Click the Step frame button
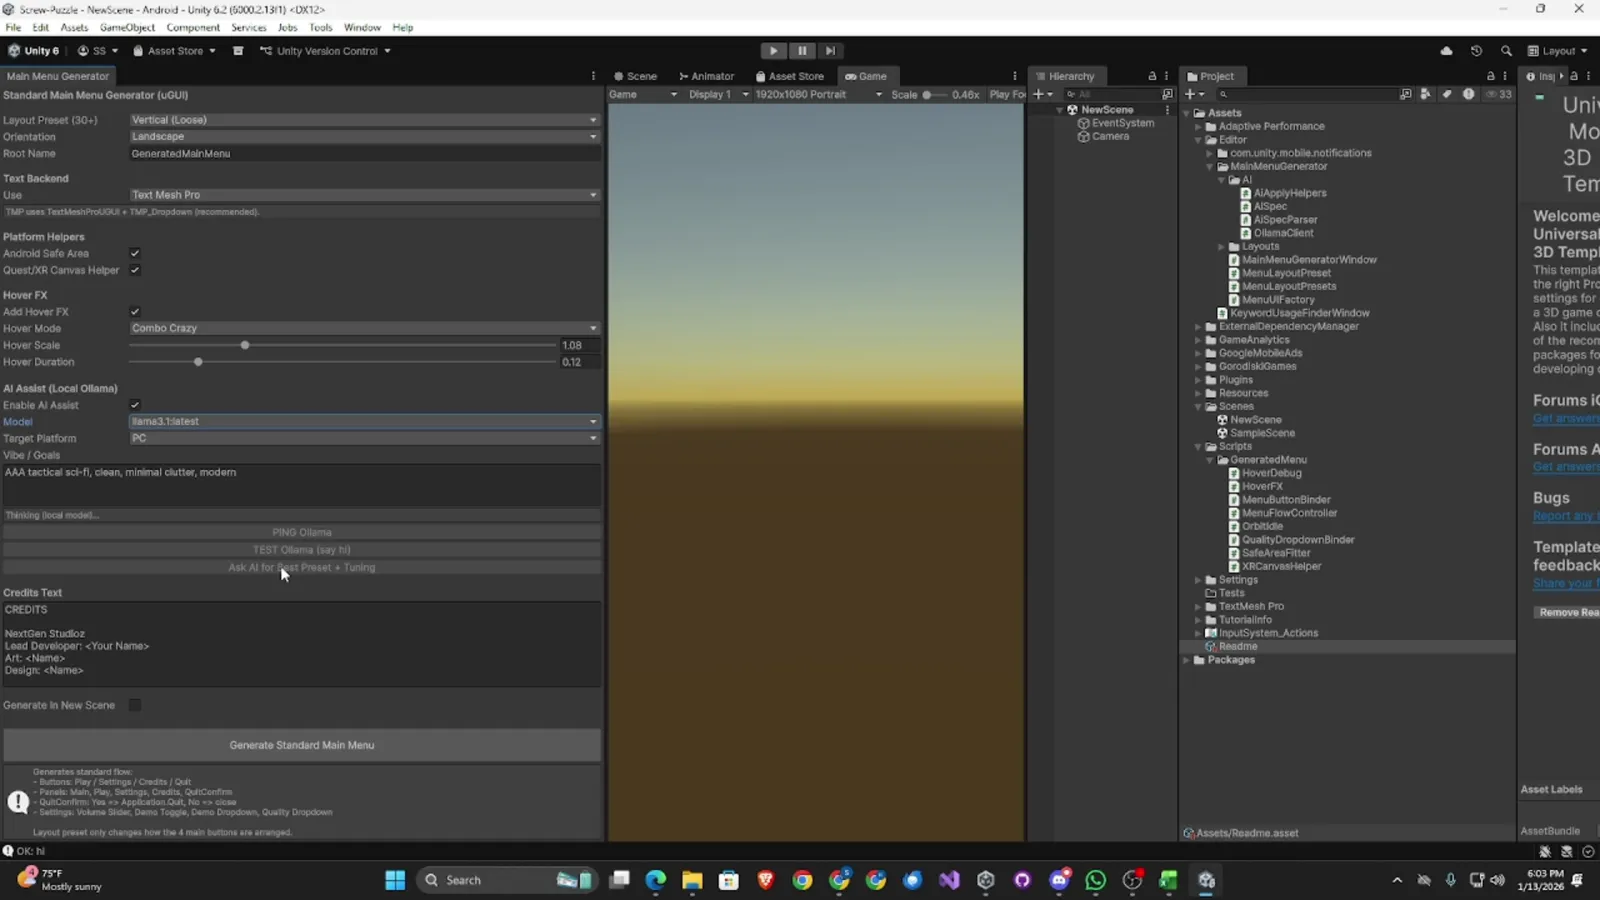The height and width of the screenshot is (900, 1600). (x=830, y=51)
